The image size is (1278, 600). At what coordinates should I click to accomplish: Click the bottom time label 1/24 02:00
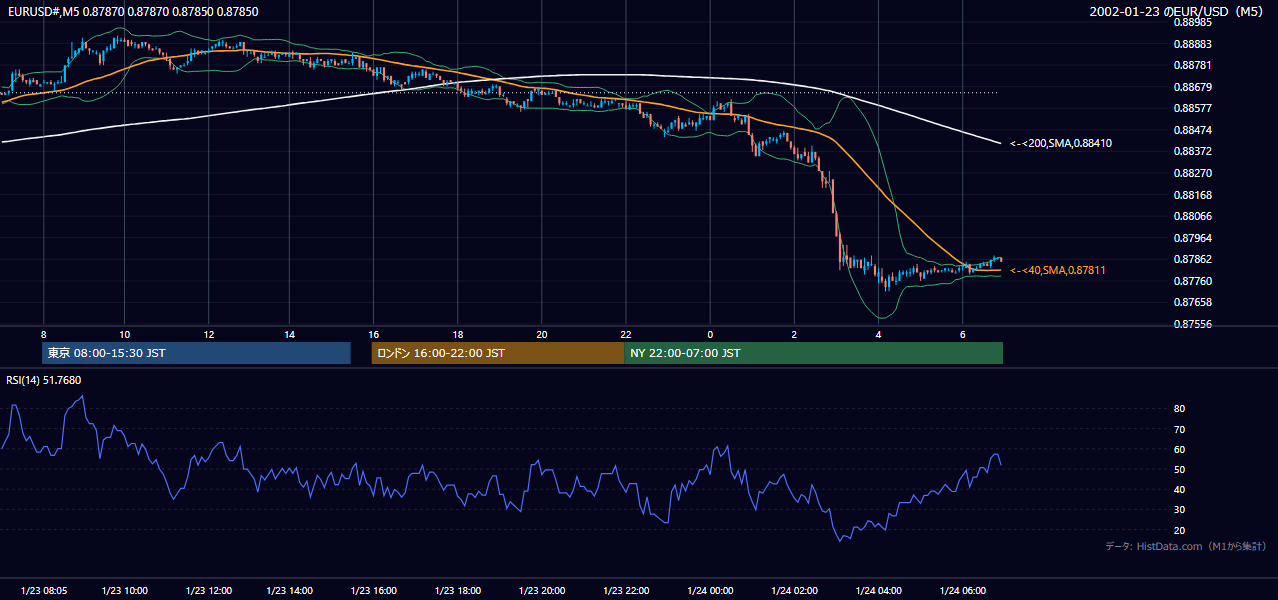(795, 591)
